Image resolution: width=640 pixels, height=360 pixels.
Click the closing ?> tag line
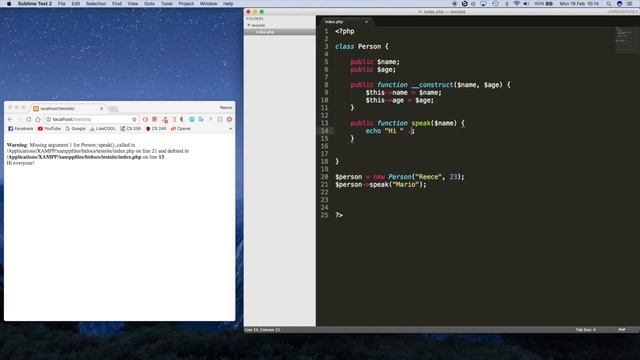coord(339,215)
